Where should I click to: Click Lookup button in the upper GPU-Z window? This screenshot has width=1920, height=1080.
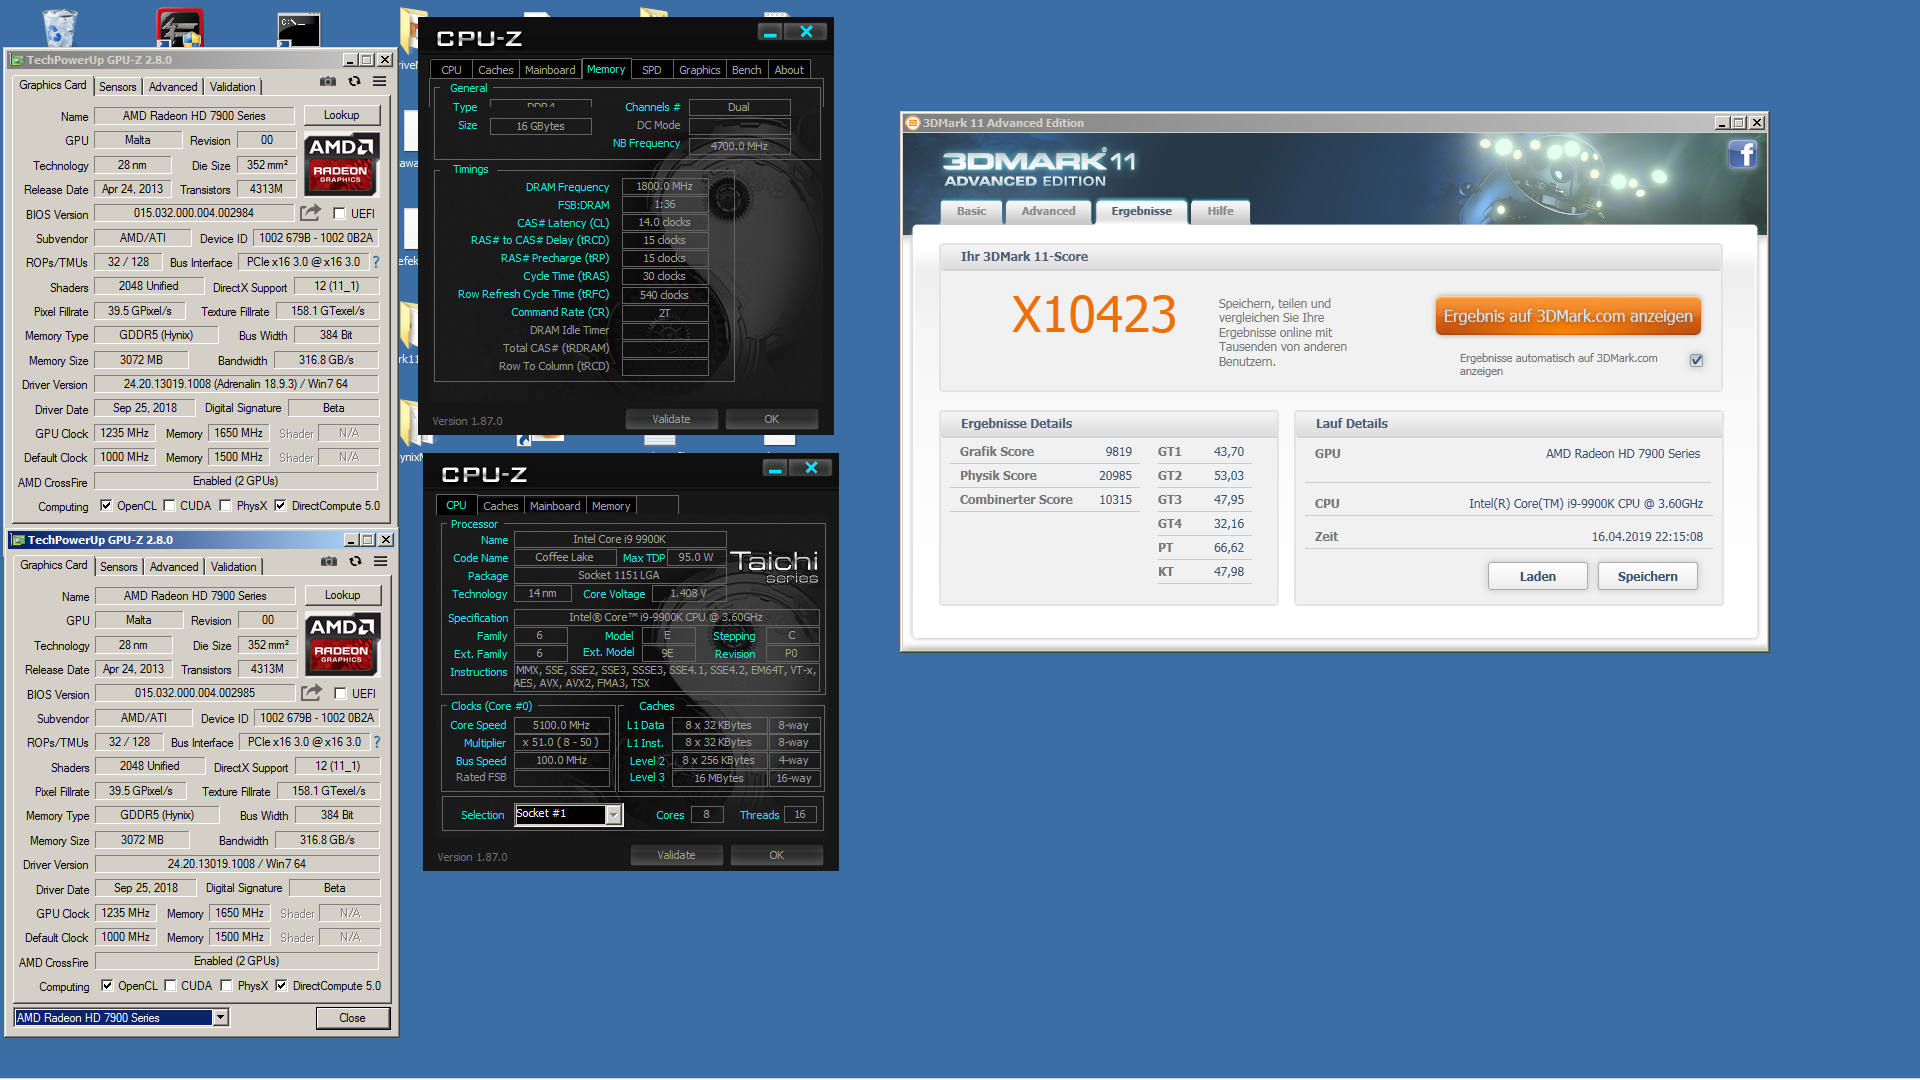click(341, 116)
